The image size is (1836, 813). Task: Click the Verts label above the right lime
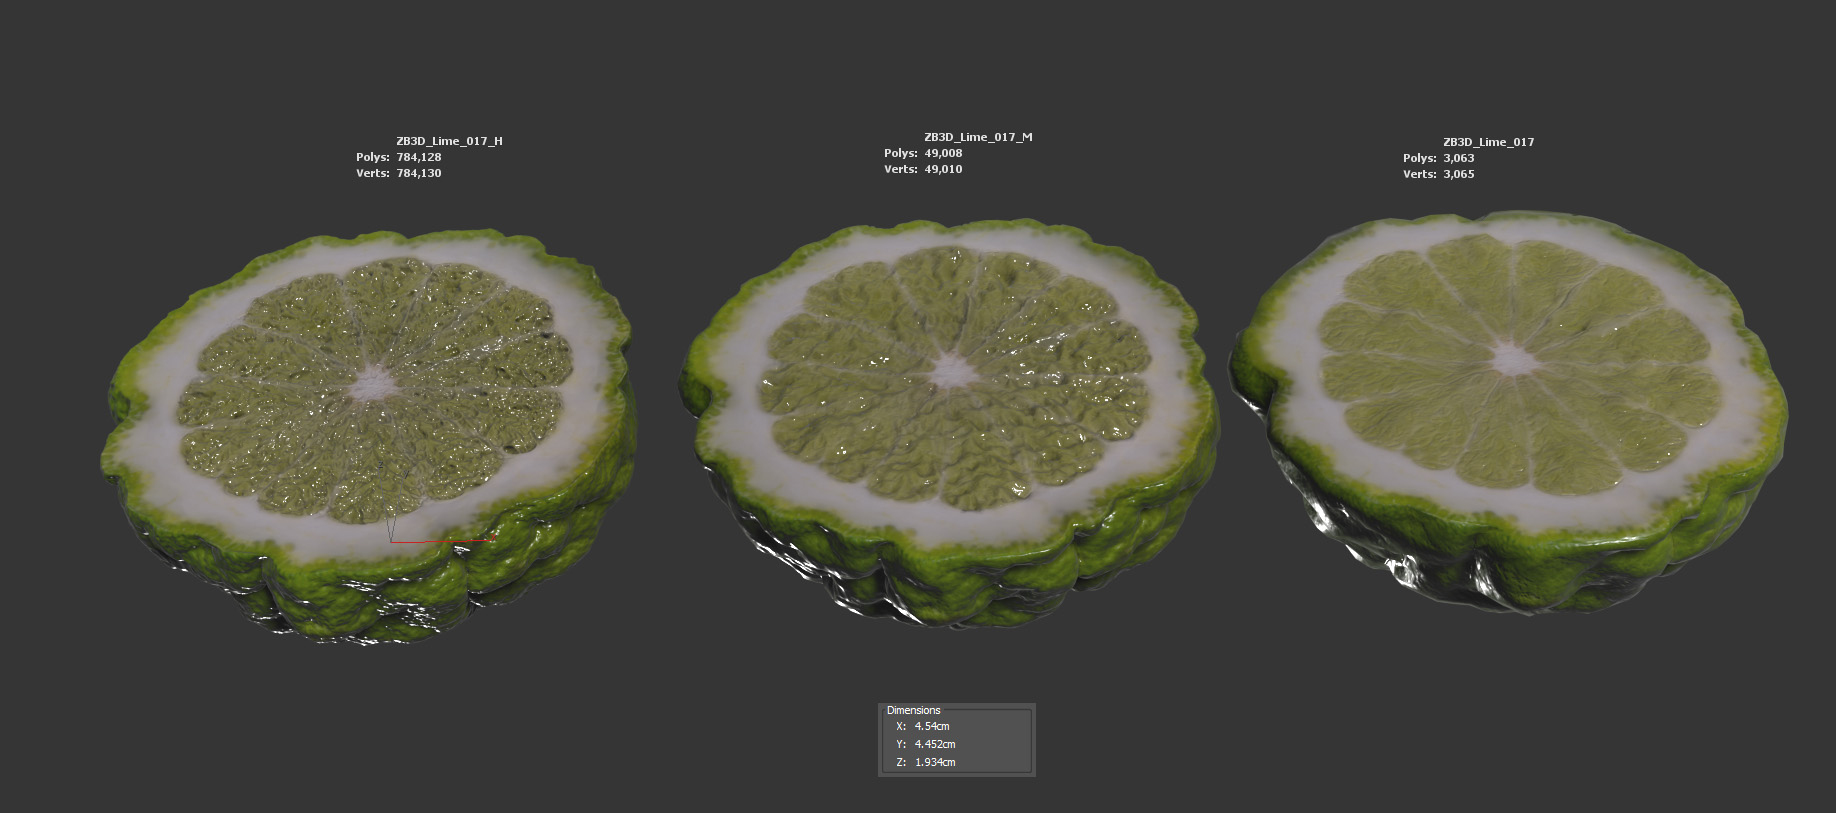pos(1419,174)
